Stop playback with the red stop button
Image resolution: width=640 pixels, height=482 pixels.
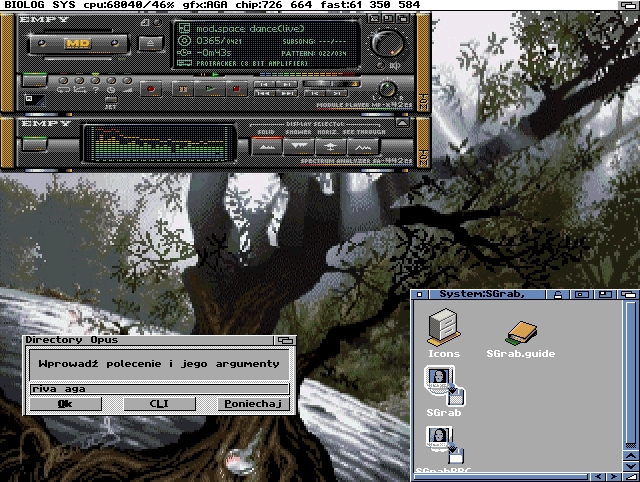coord(236,89)
